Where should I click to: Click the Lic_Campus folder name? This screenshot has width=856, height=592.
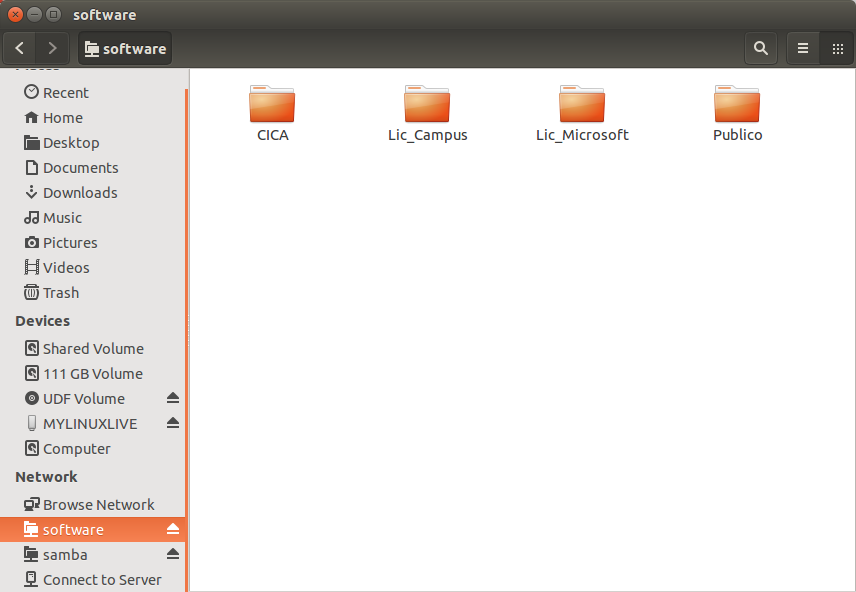427,135
